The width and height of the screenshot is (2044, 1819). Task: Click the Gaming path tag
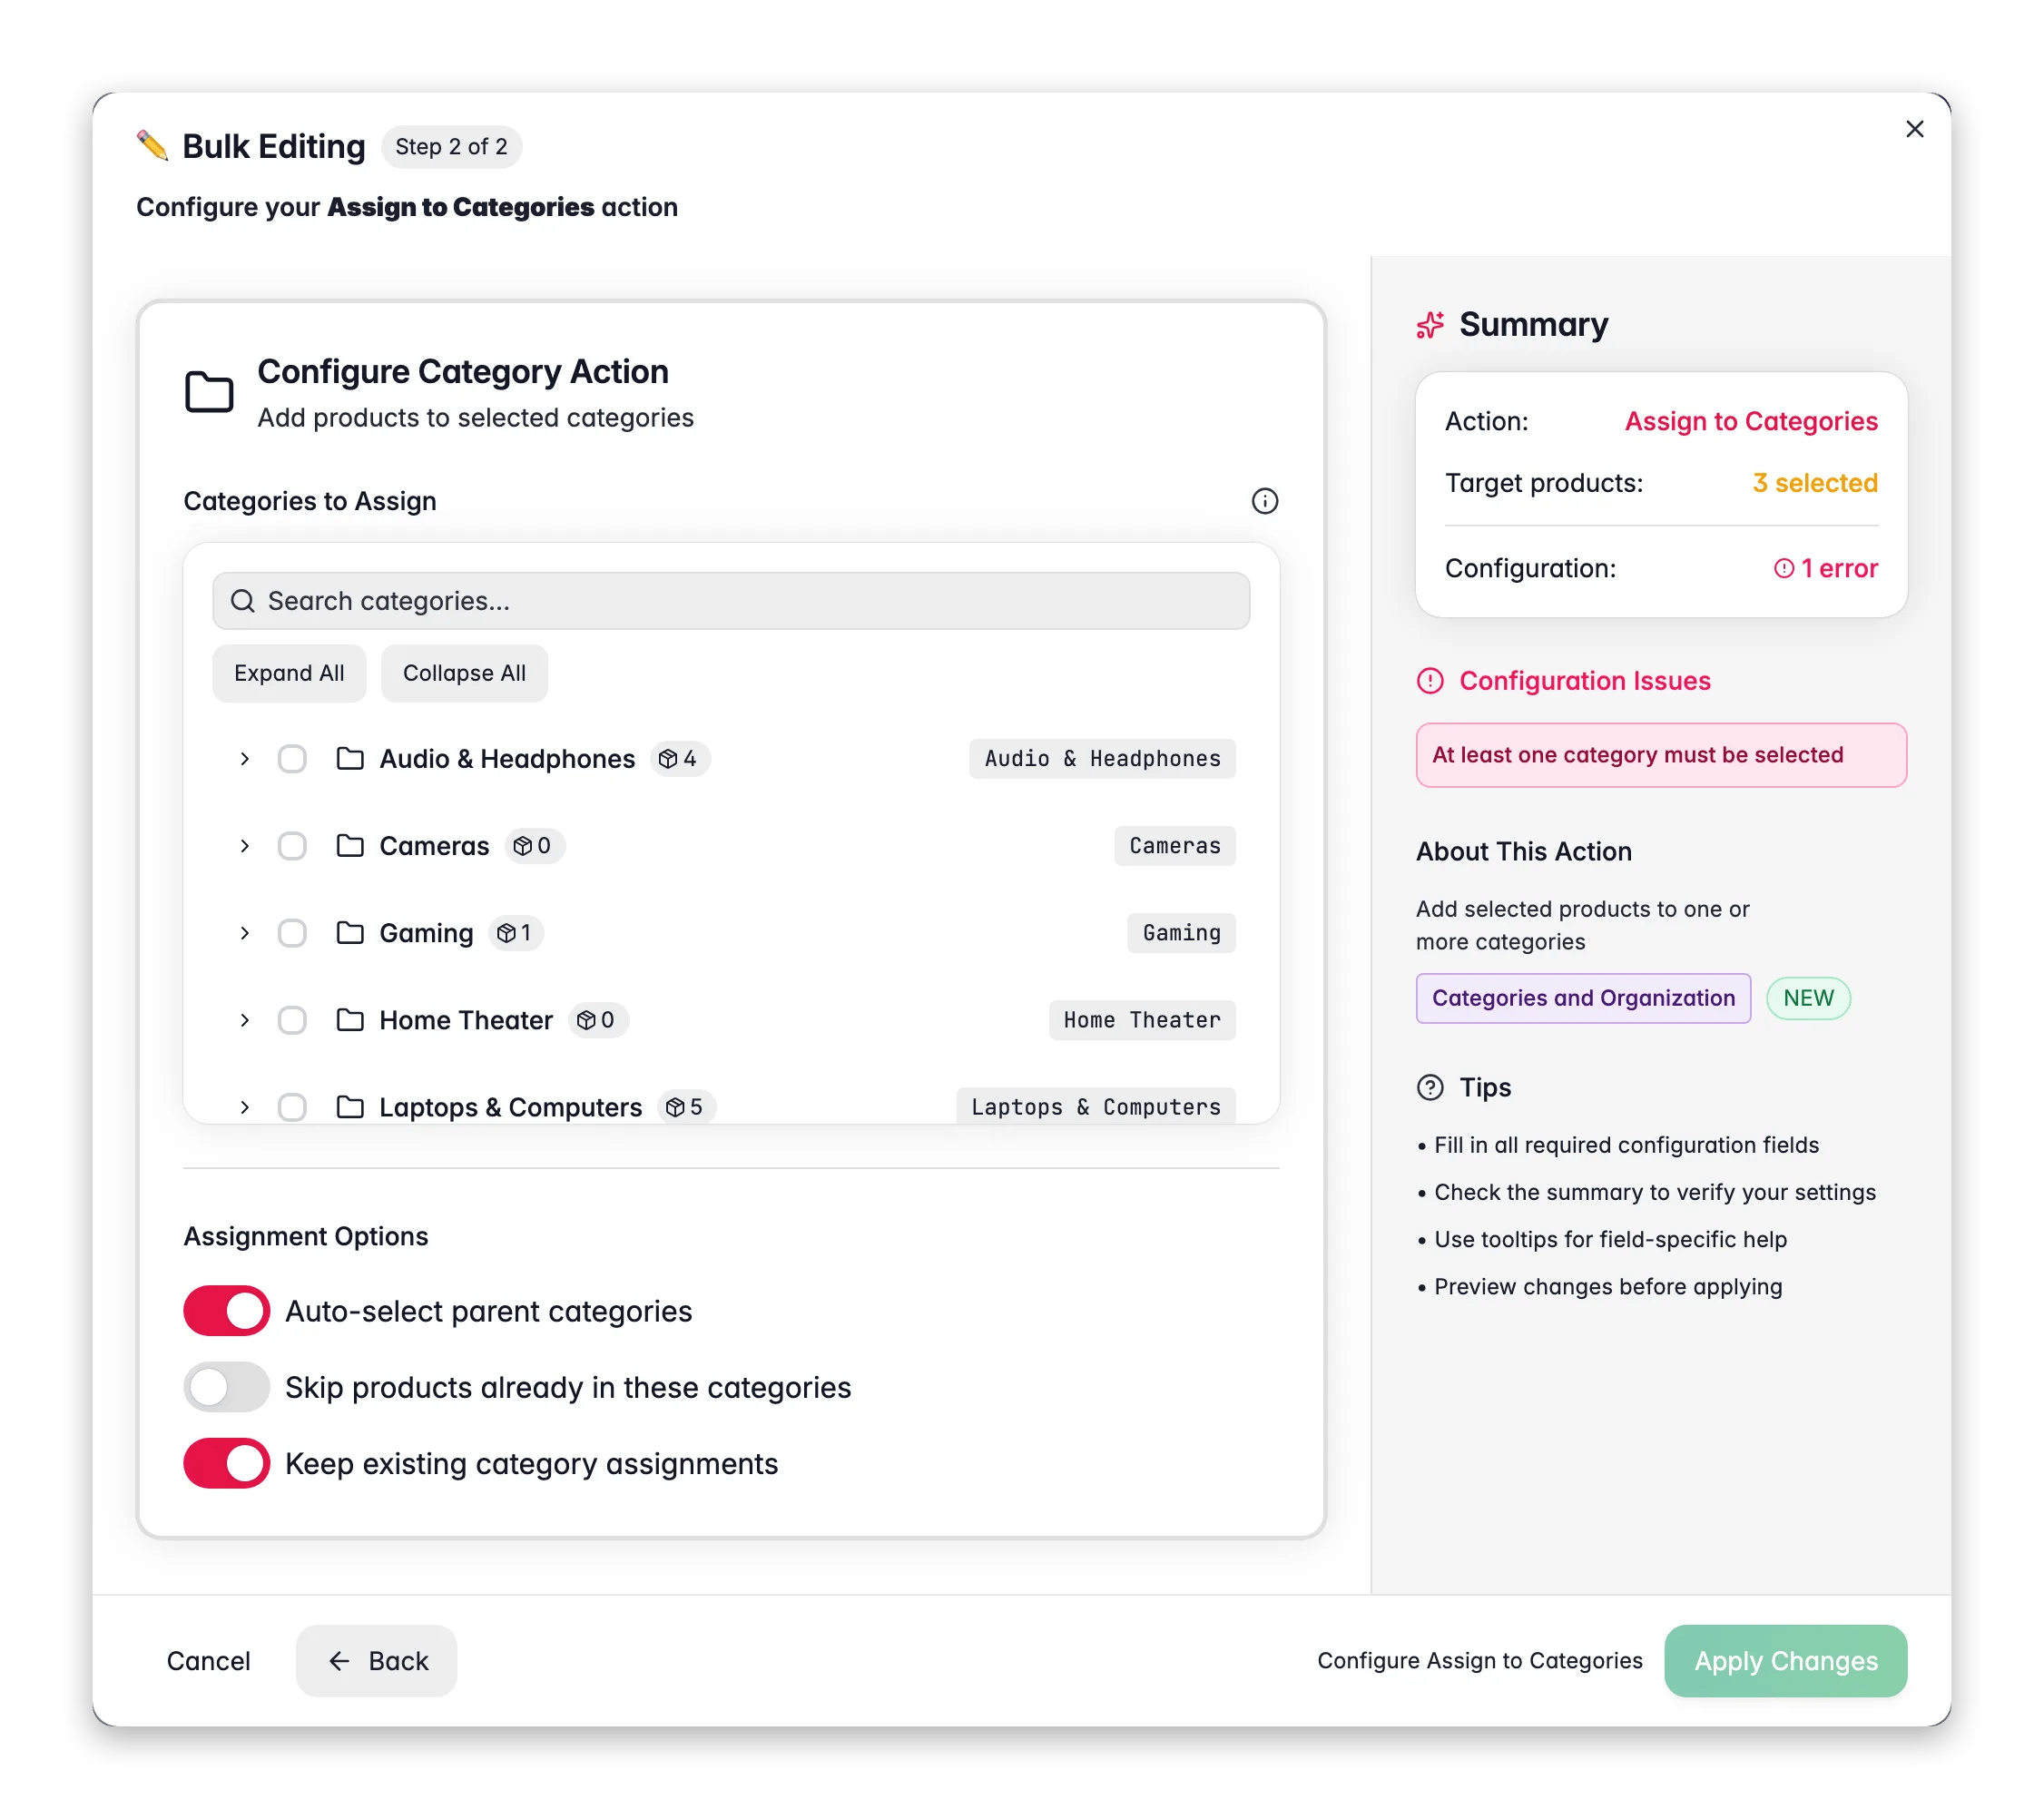(x=1181, y=933)
